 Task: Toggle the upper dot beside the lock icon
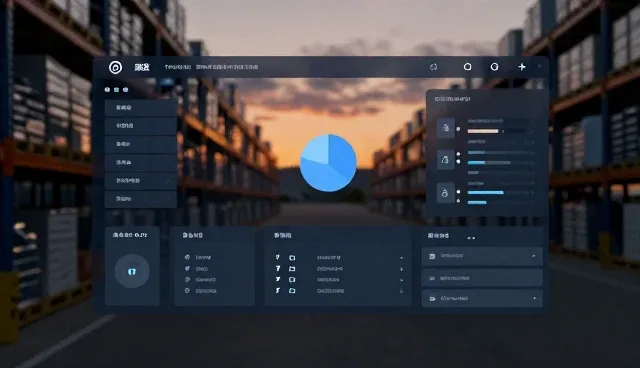458,191
